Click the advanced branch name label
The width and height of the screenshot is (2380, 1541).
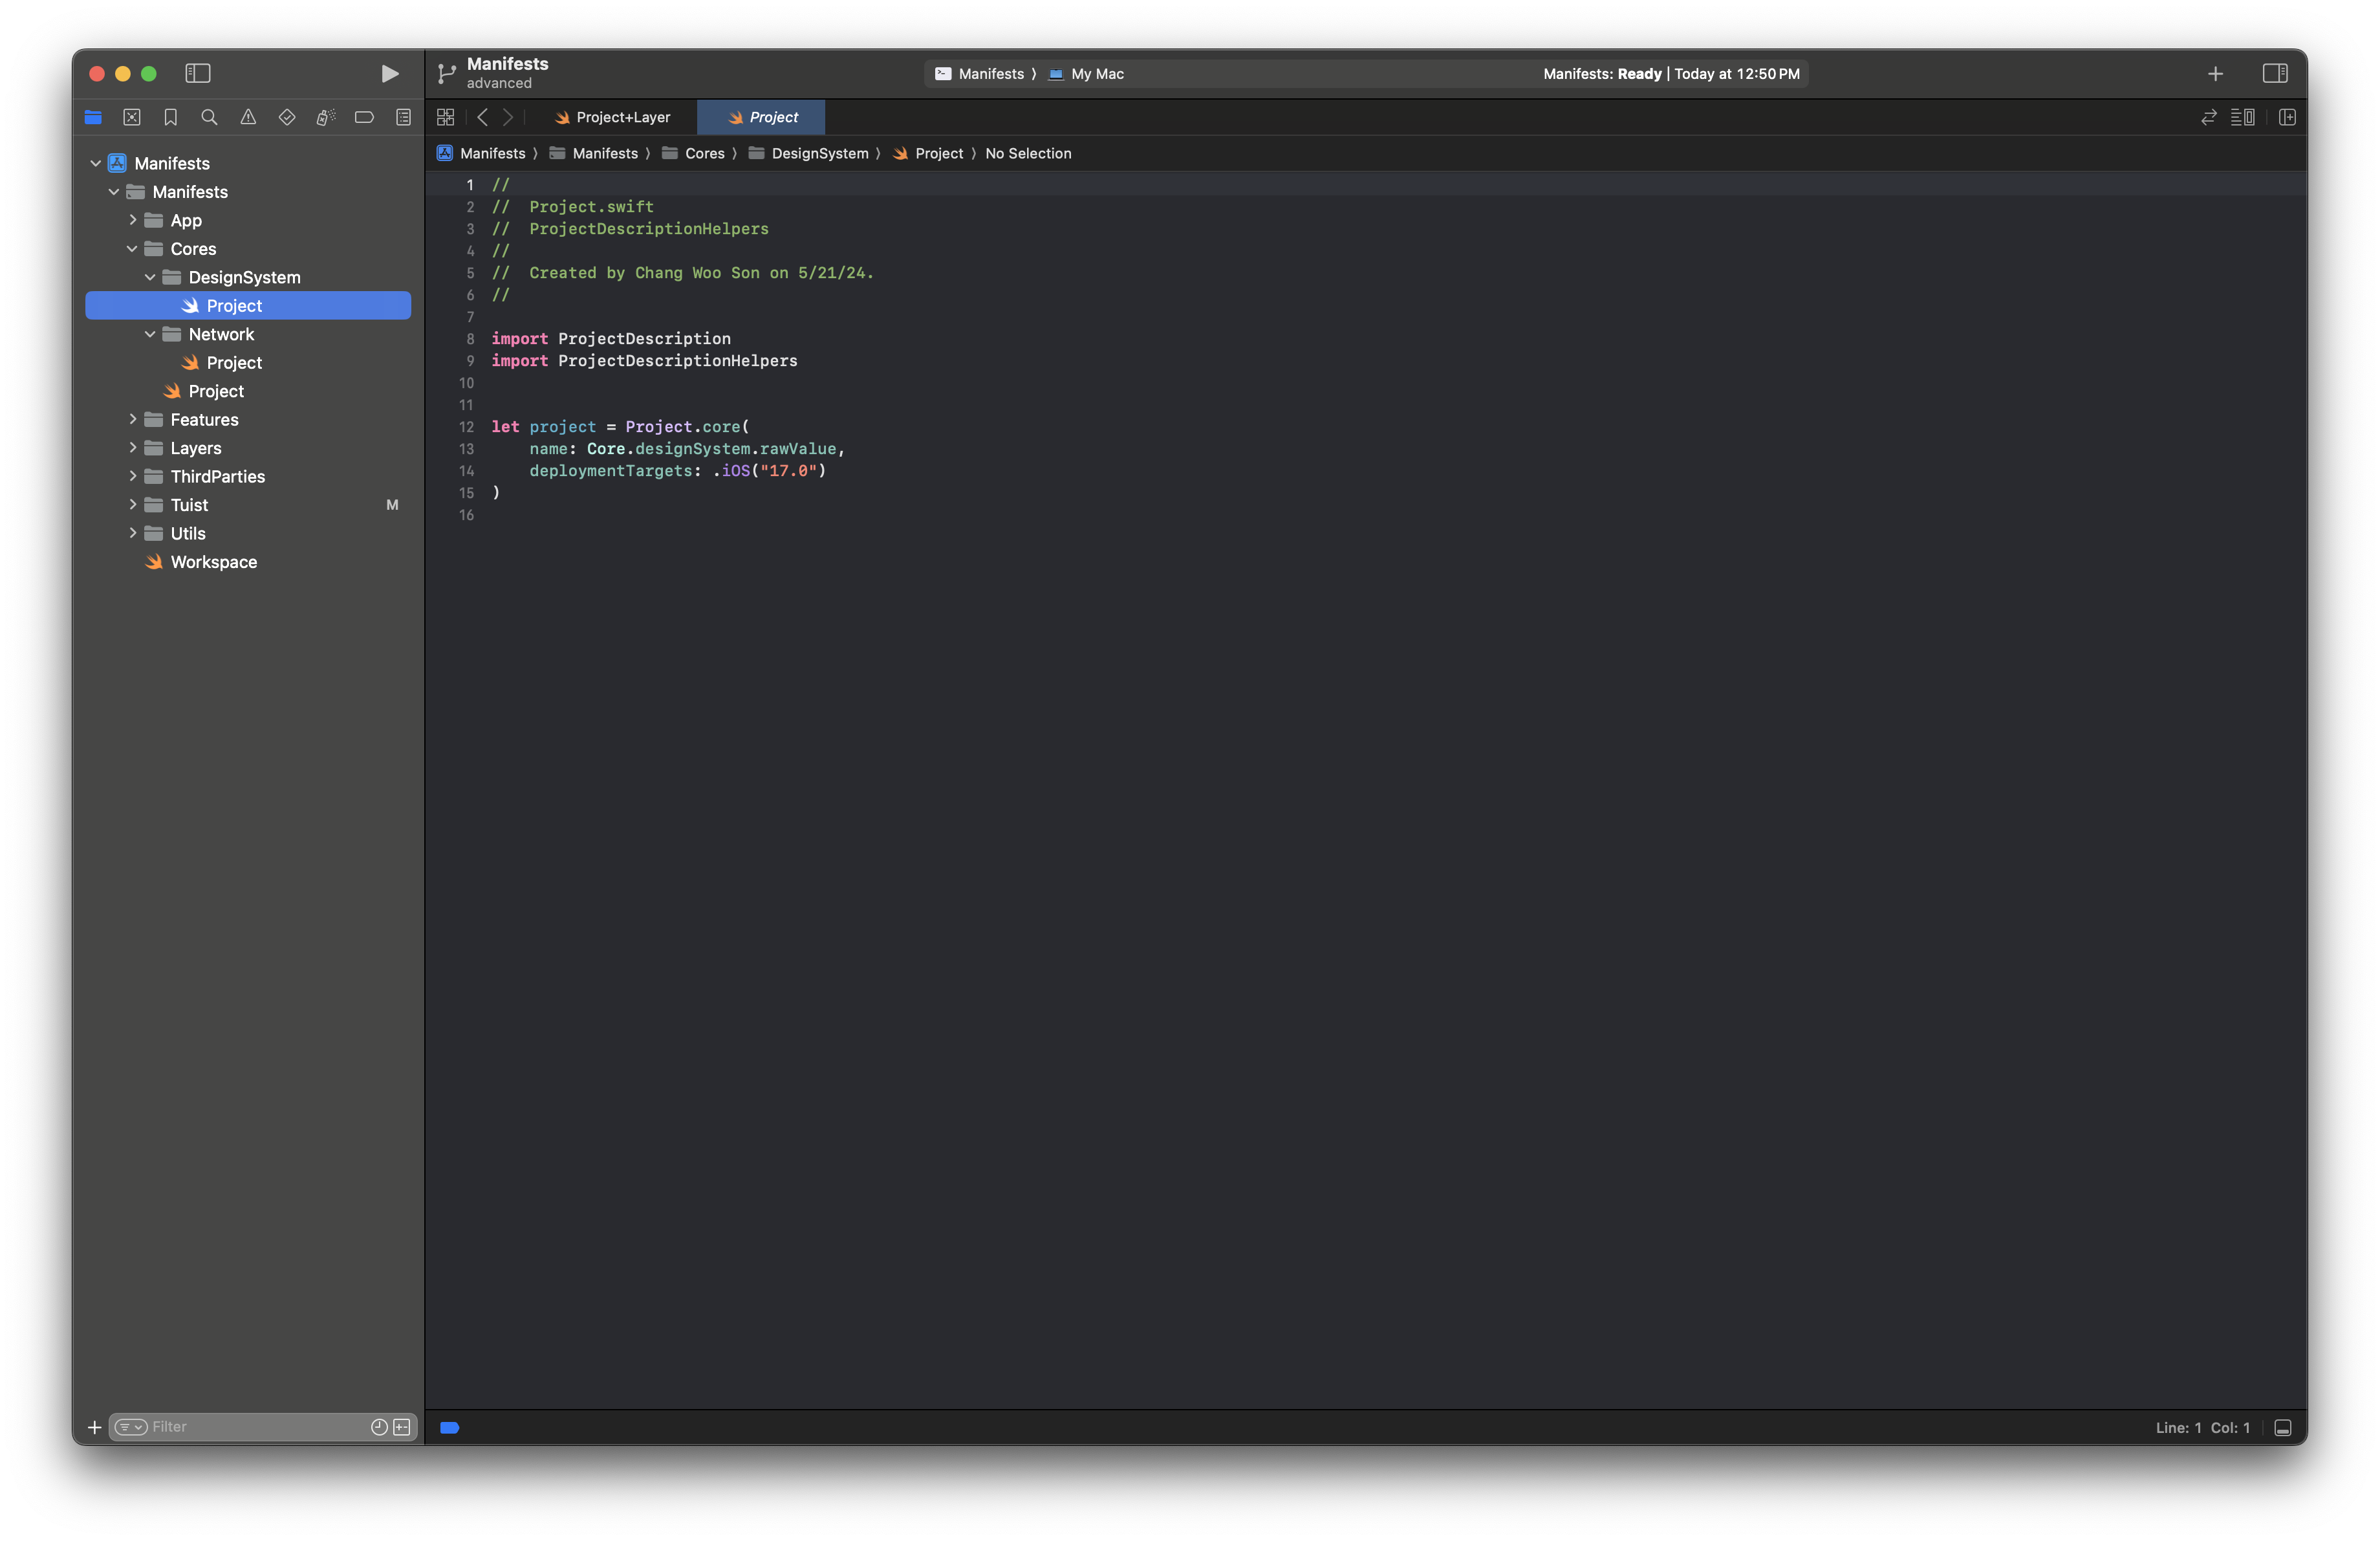(x=499, y=84)
